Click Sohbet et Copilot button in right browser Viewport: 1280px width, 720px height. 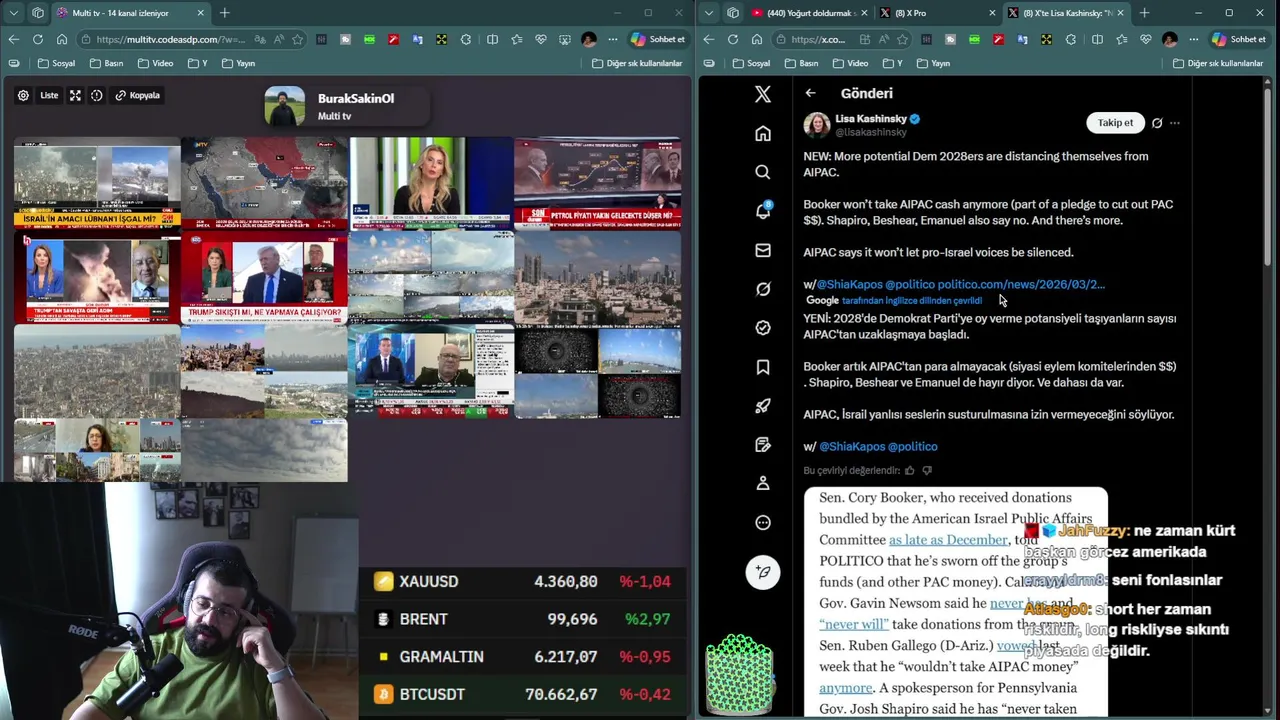[1239, 39]
